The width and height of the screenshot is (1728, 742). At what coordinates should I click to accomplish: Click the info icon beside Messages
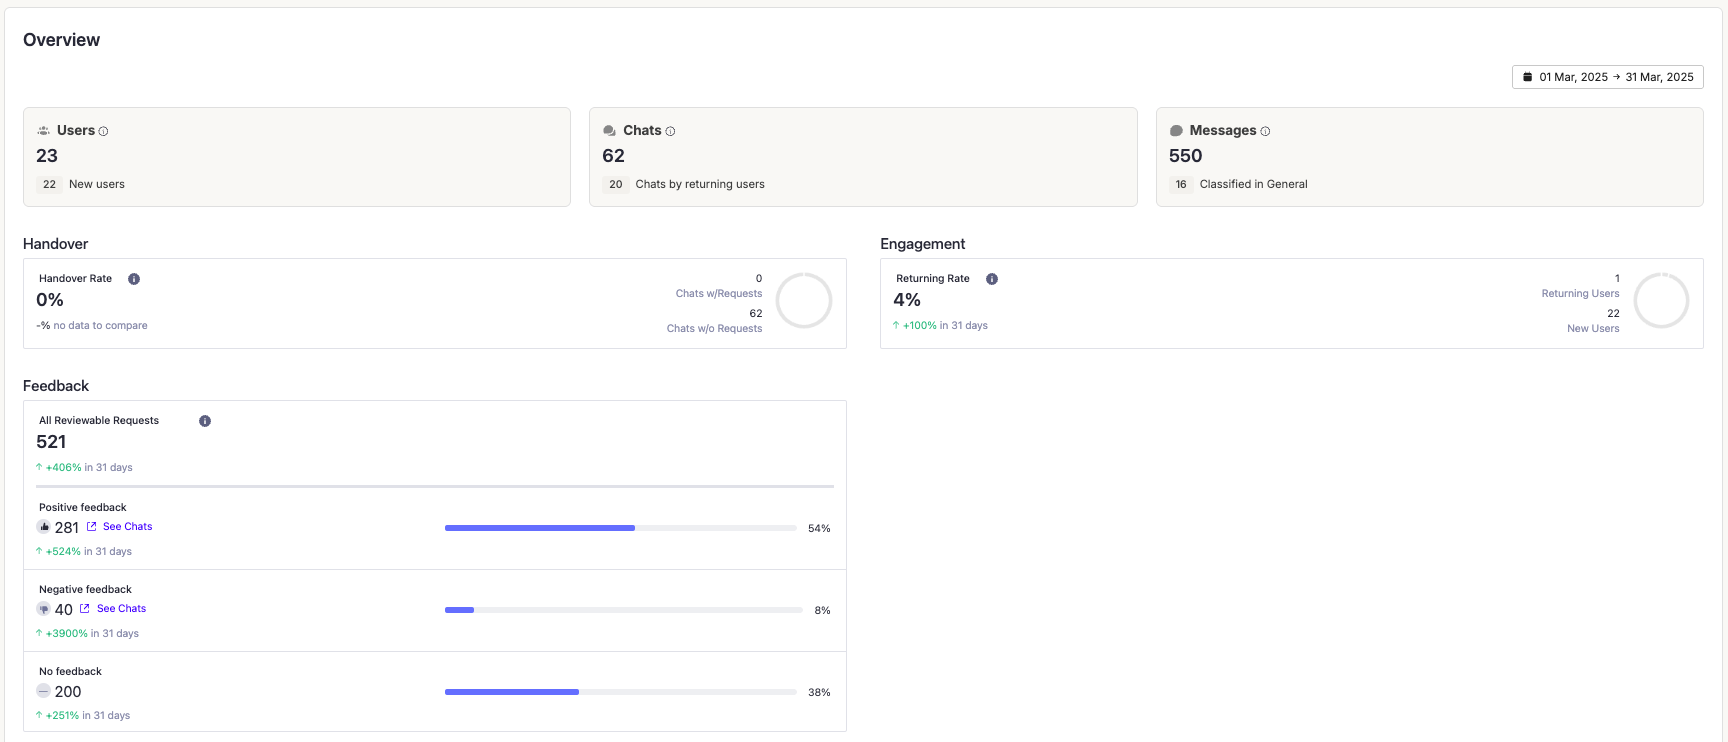1265,131
